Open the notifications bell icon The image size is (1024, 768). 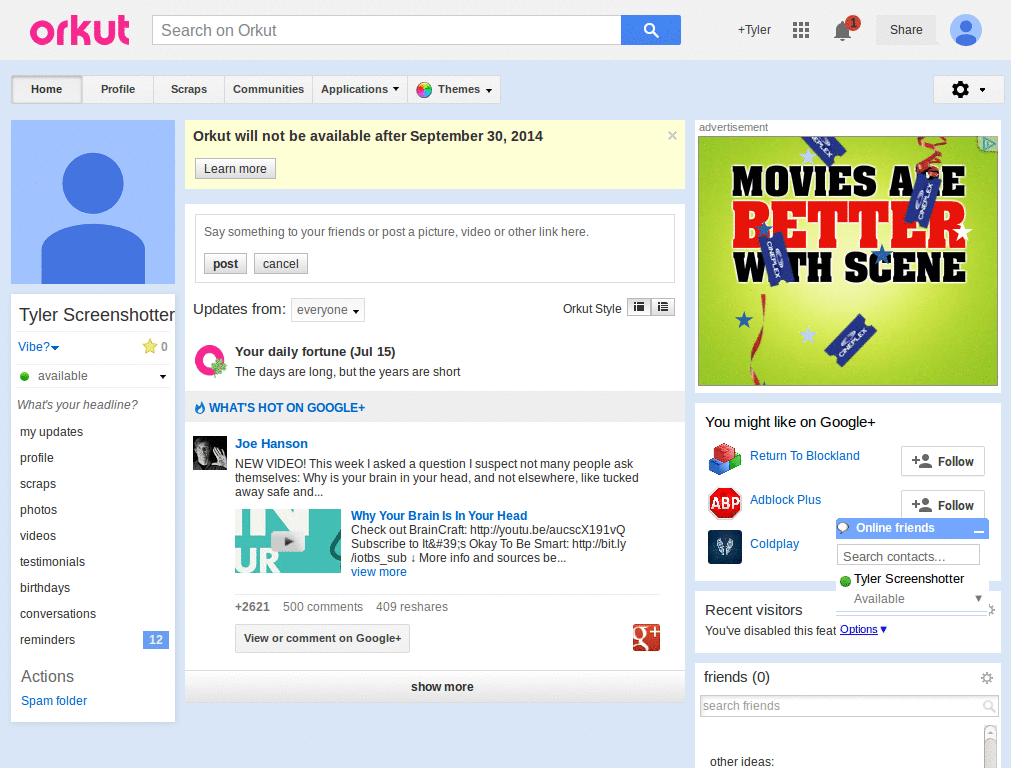pos(842,30)
